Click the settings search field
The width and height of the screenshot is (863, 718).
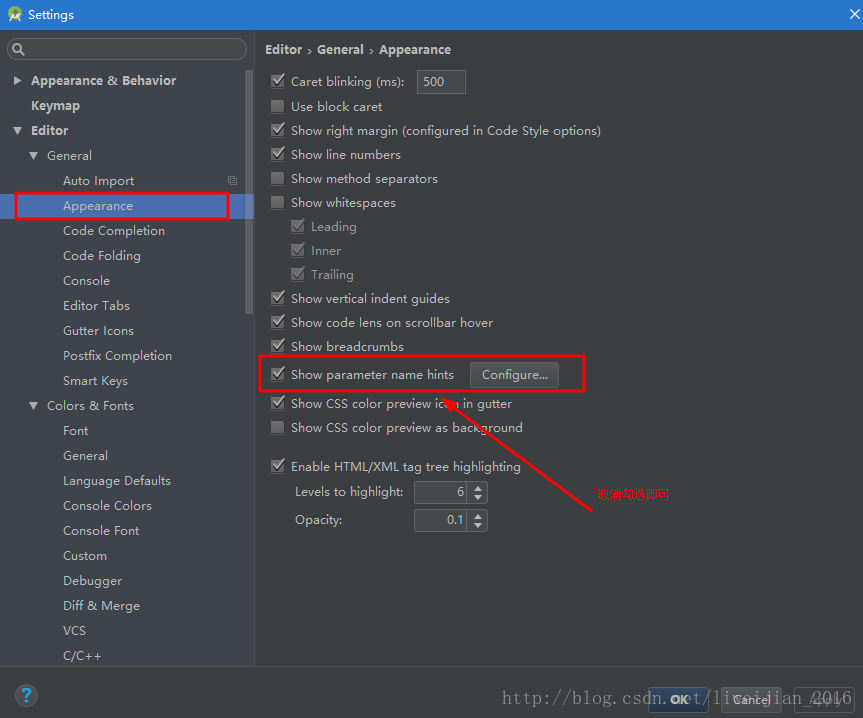pyautogui.click(x=127, y=49)
